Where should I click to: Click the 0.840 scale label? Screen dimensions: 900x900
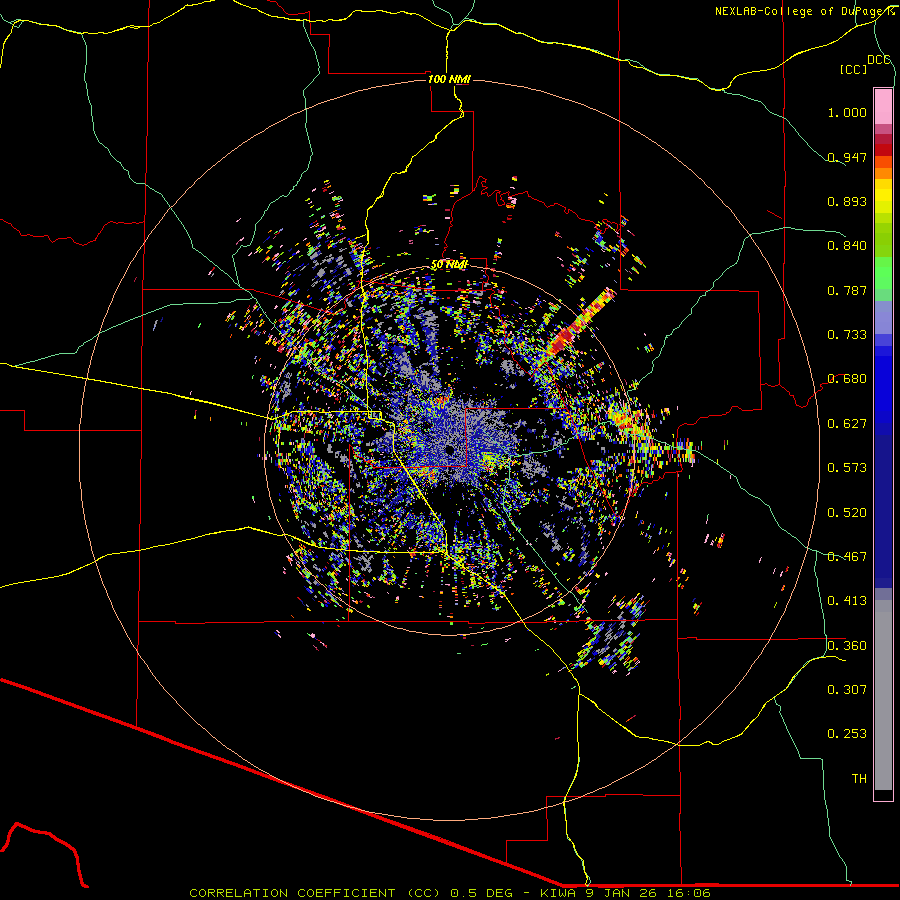(847, 246)
